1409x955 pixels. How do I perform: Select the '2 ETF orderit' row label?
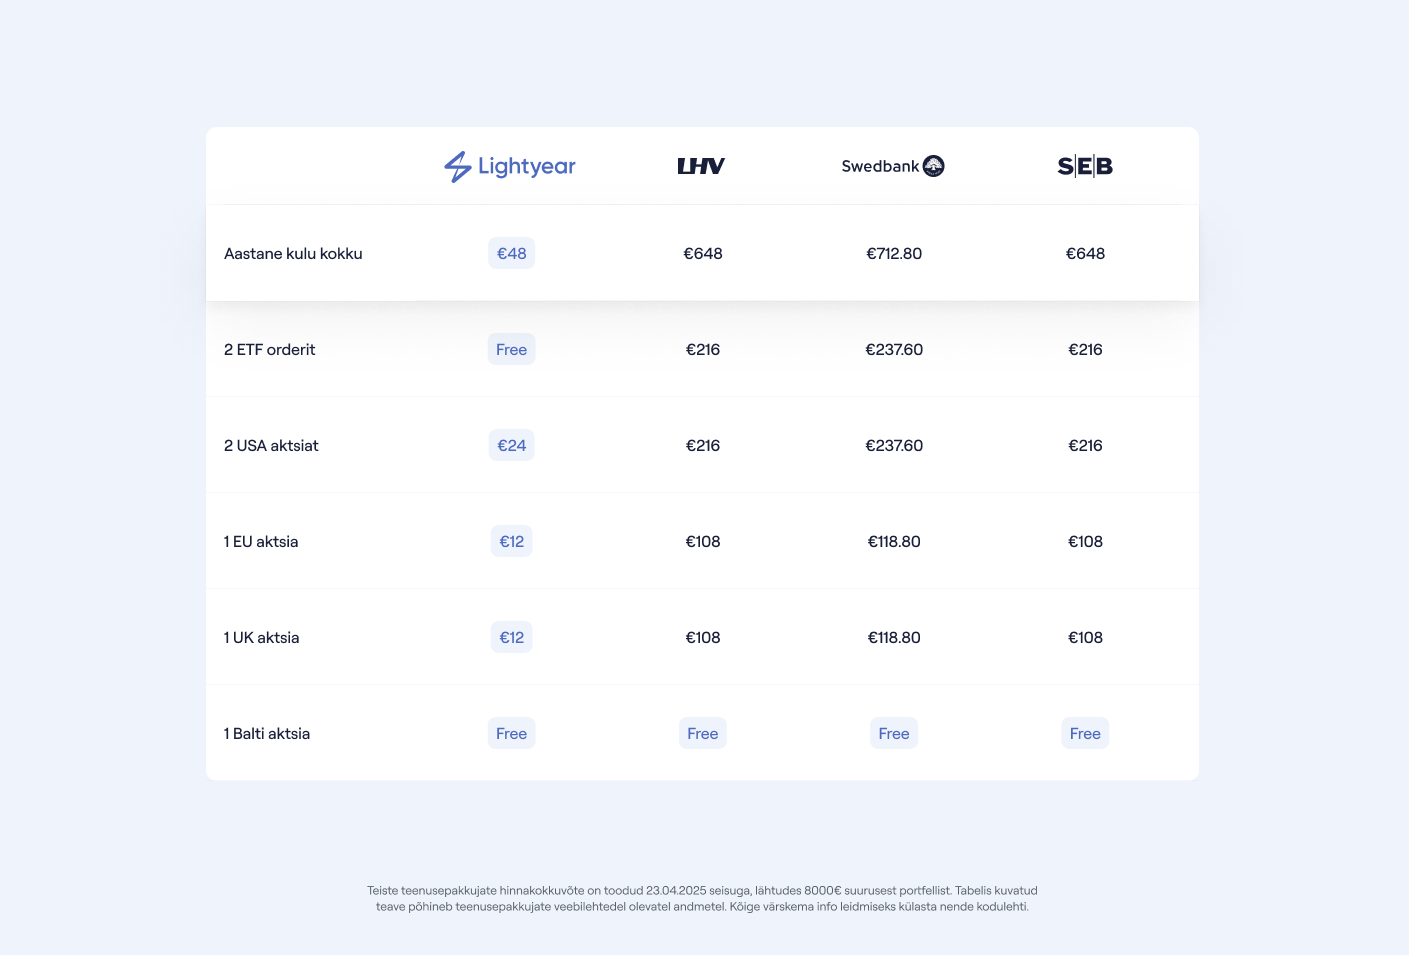pos(269,350)
